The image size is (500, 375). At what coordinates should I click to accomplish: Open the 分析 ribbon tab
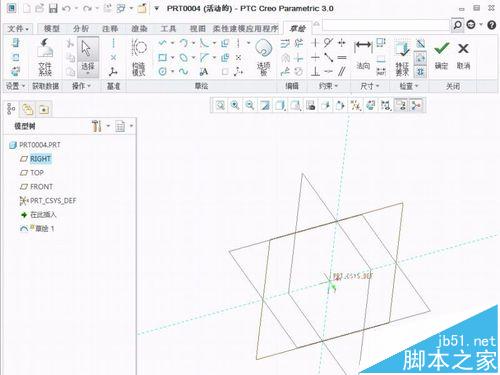click(81, 29)
